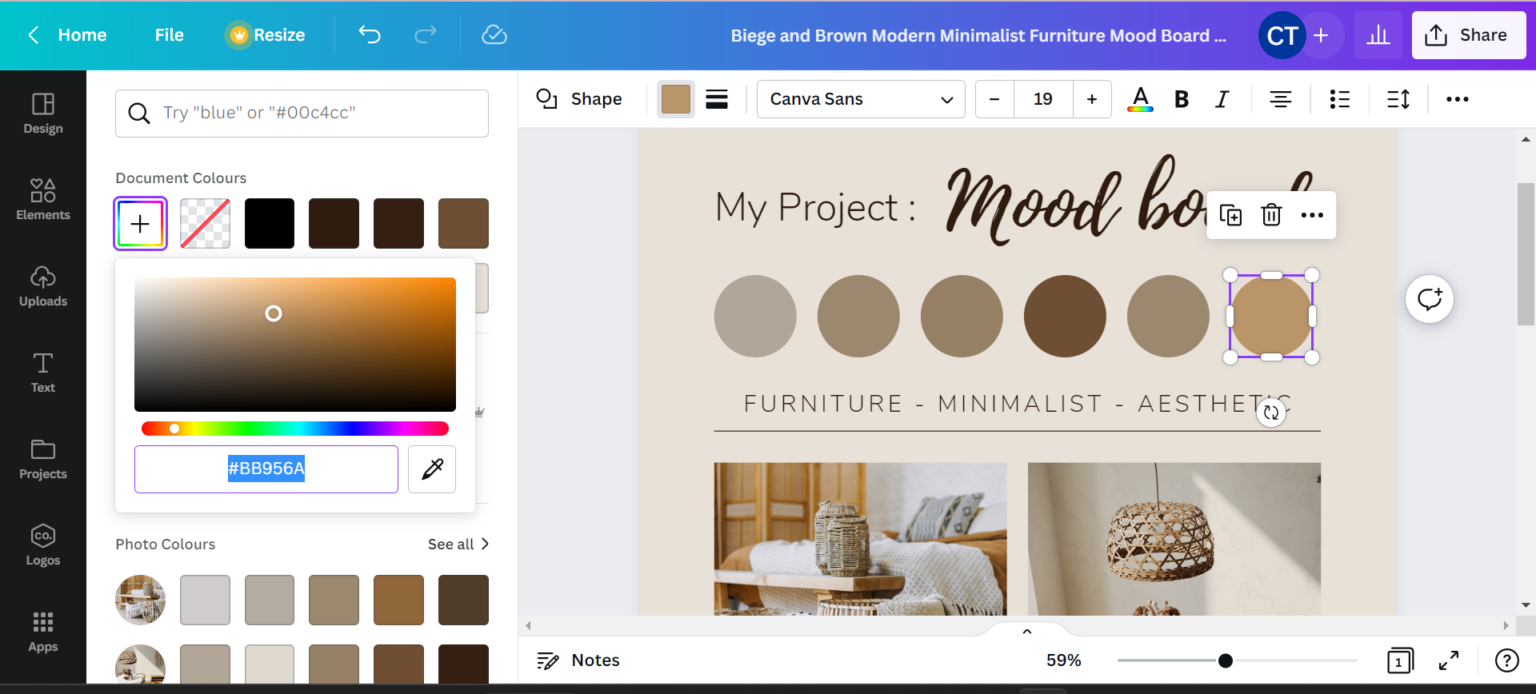Select the rattan lamp photo on canvas
1536x694 pixels.
(1174, 538)
